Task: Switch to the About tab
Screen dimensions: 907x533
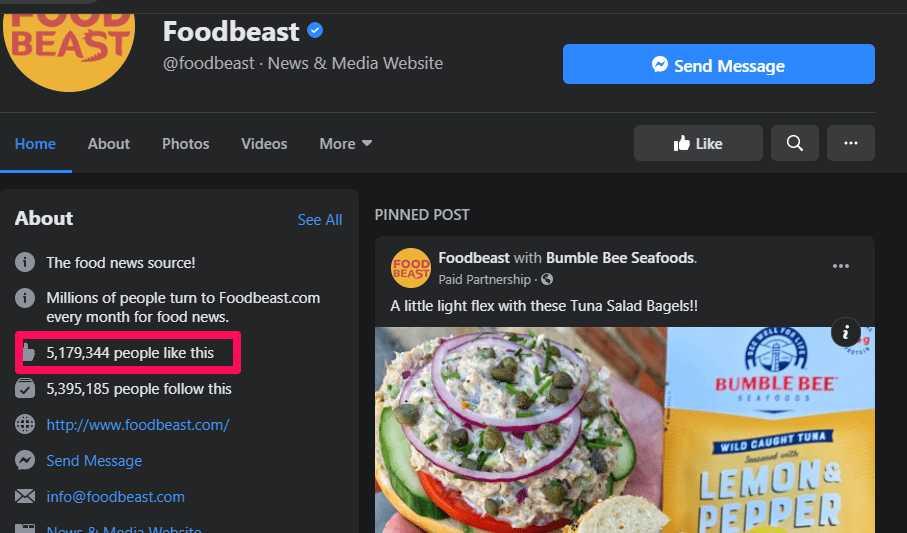Action: coord(108,143)
